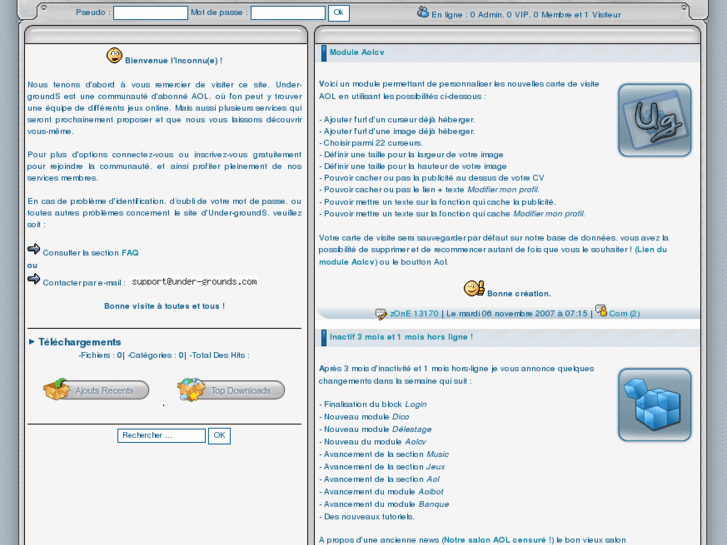Click the Fichiers : 0 statistic text

(101, 355)
